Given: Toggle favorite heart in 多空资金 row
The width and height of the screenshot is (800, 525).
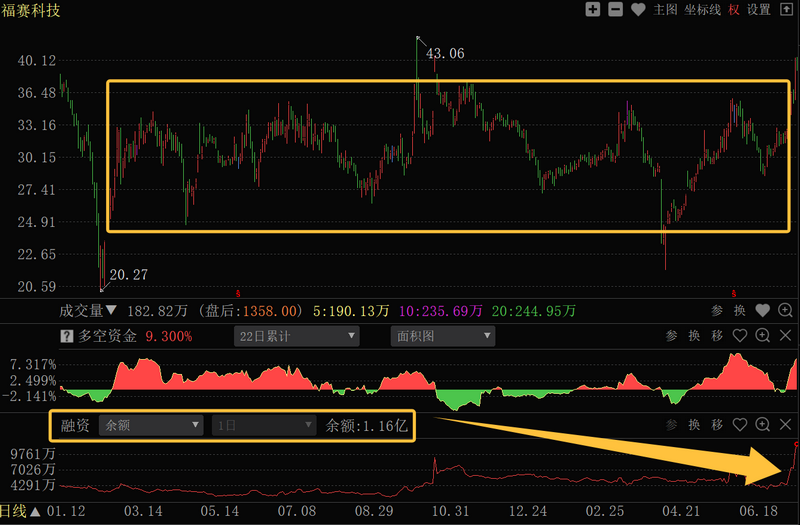Looking at the screenshot, I should 740,337.
